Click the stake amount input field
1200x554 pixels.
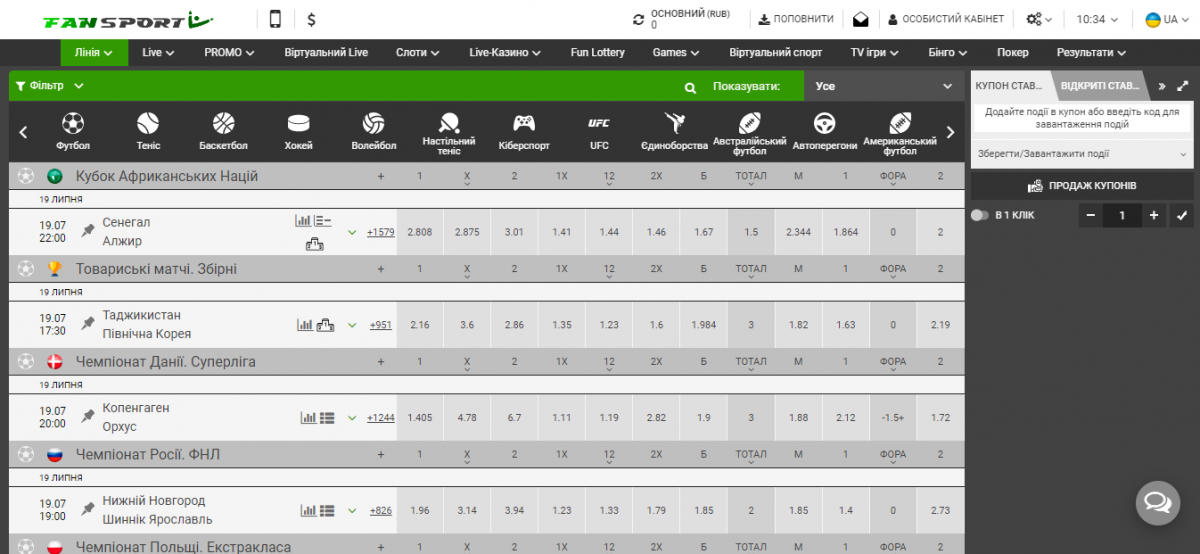click(1122, 215)
